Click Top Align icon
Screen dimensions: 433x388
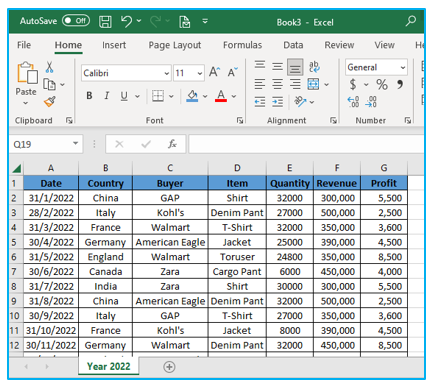click(x=260, y=65)
